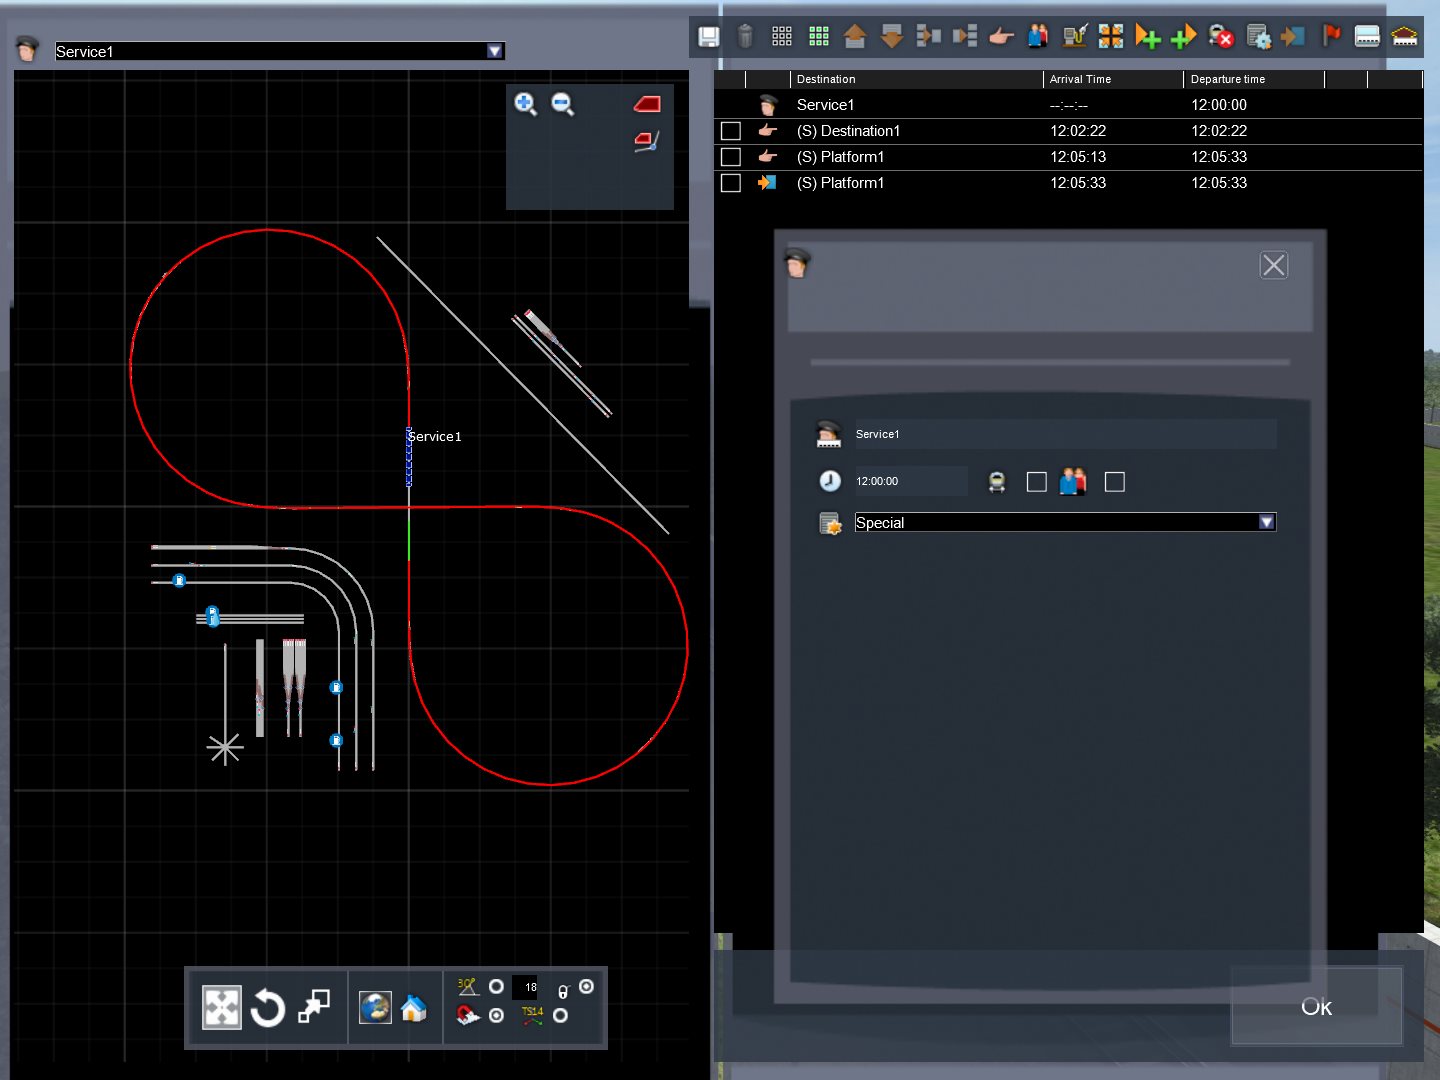The width and height of the screenshot is (1440, 1080).
Task: Select the rotate tool in bottom toolbar
Action: coord(268,1008)
